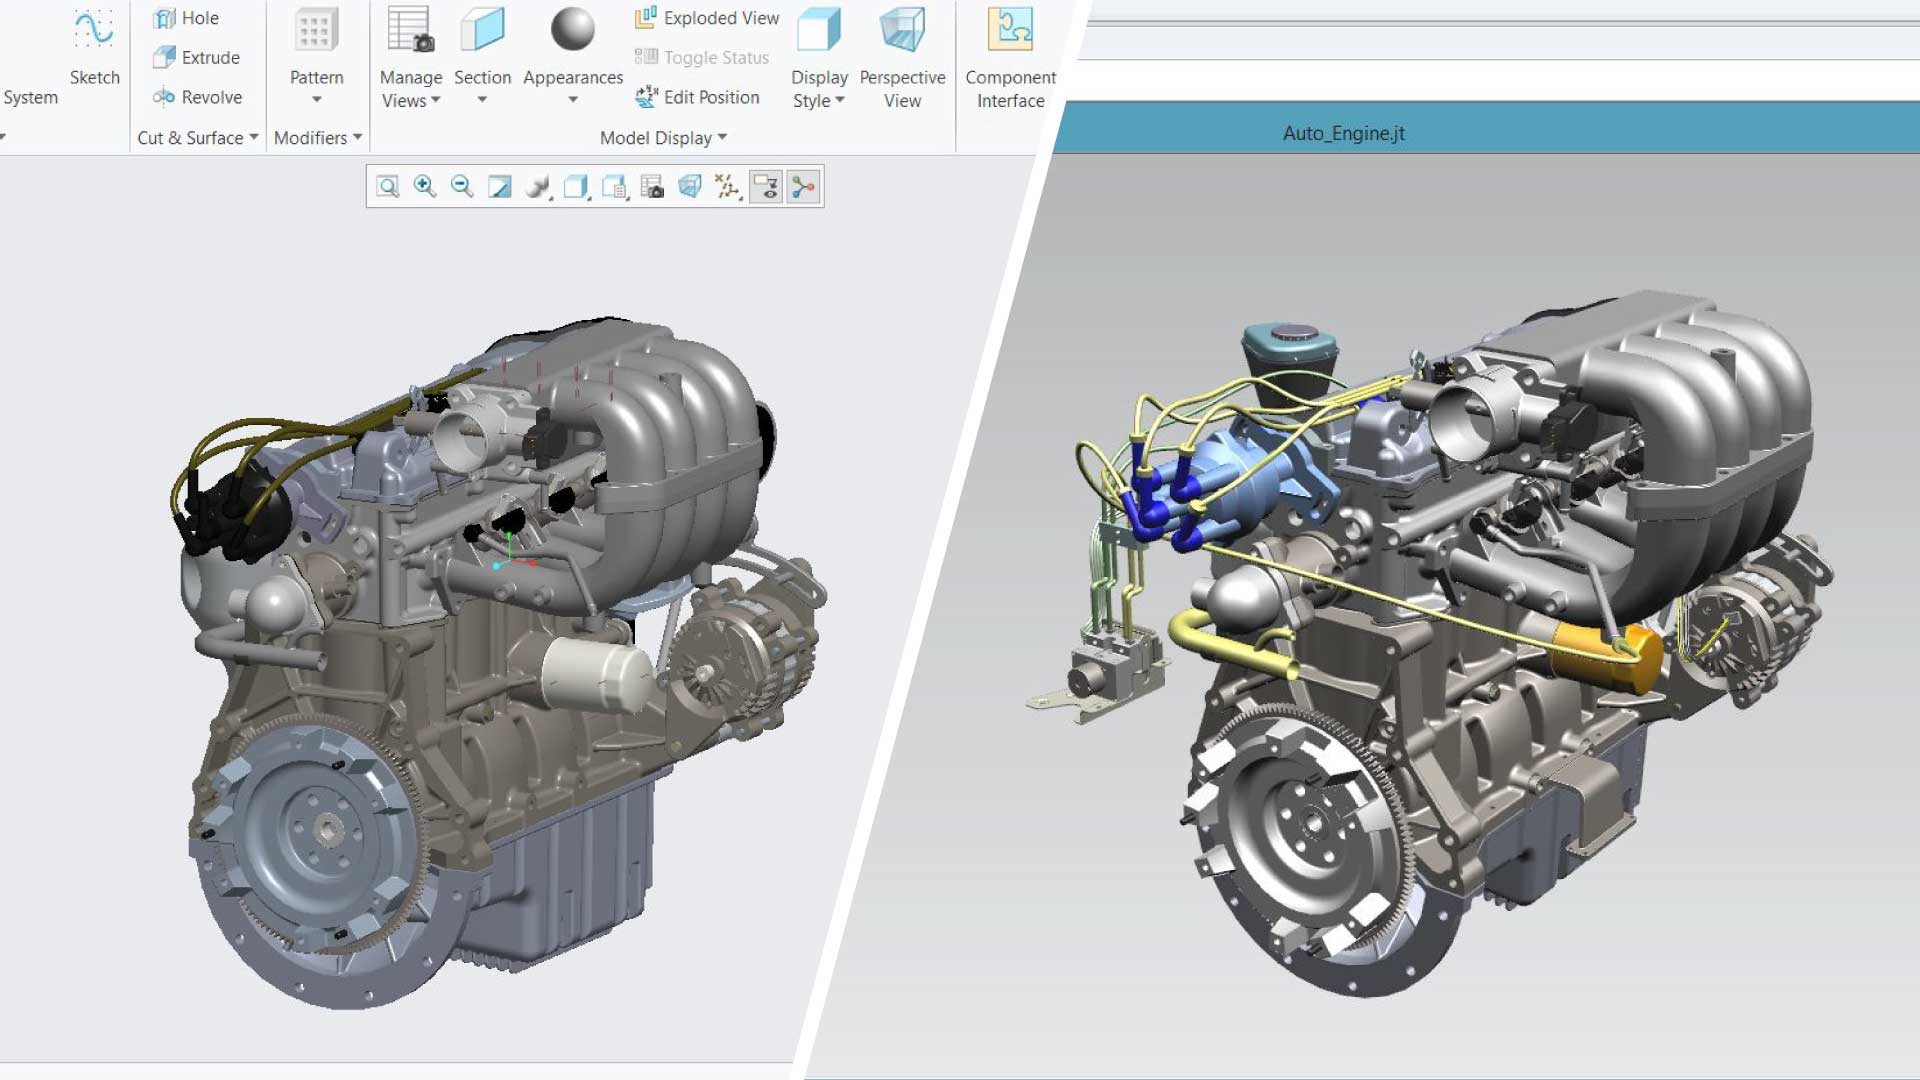The height and width of the screenshot is (1080, 1920).
Task: Click the Refit zoom icon
Action: coord(388,186)
